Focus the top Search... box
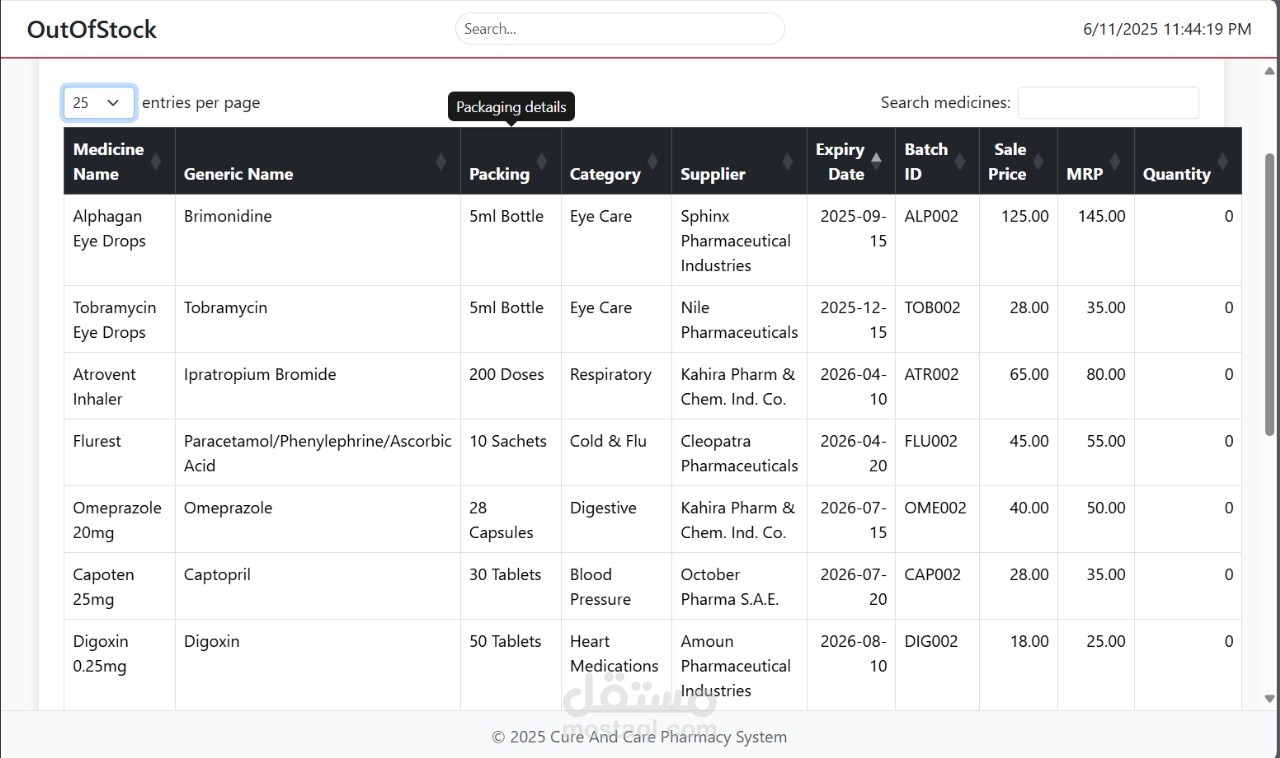 pos(620,29)
